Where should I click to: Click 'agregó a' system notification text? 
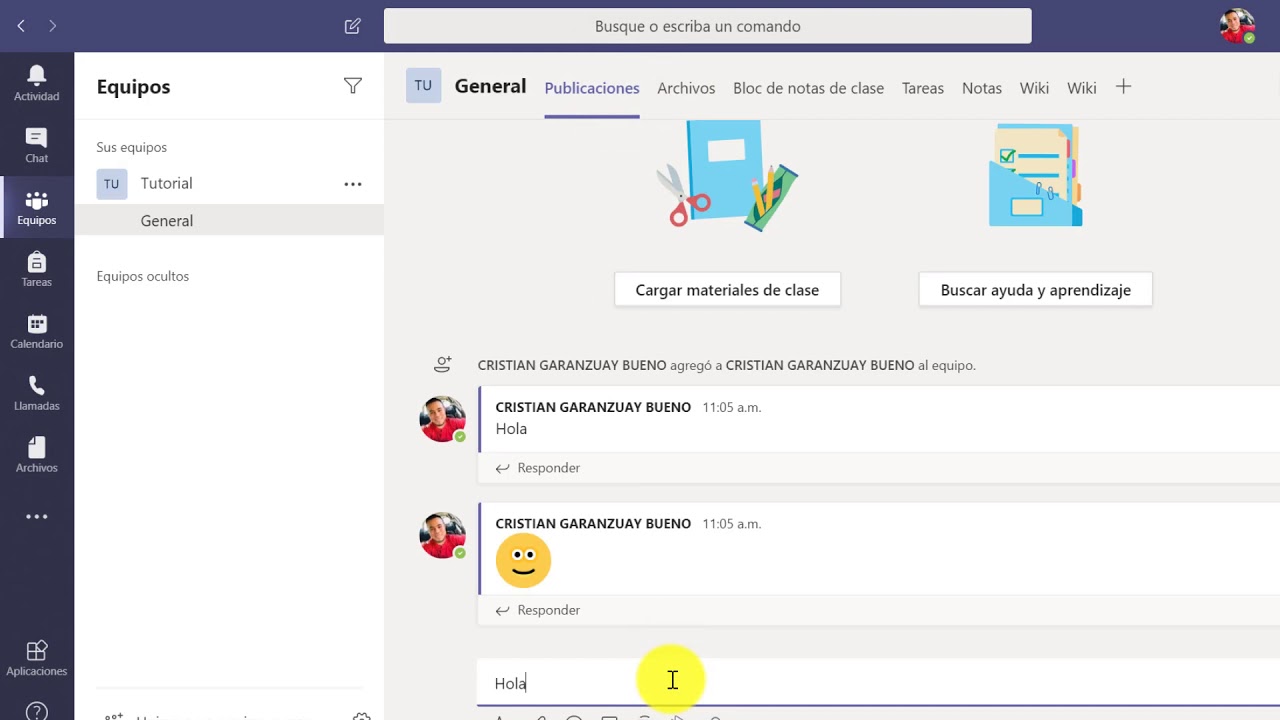696,365
